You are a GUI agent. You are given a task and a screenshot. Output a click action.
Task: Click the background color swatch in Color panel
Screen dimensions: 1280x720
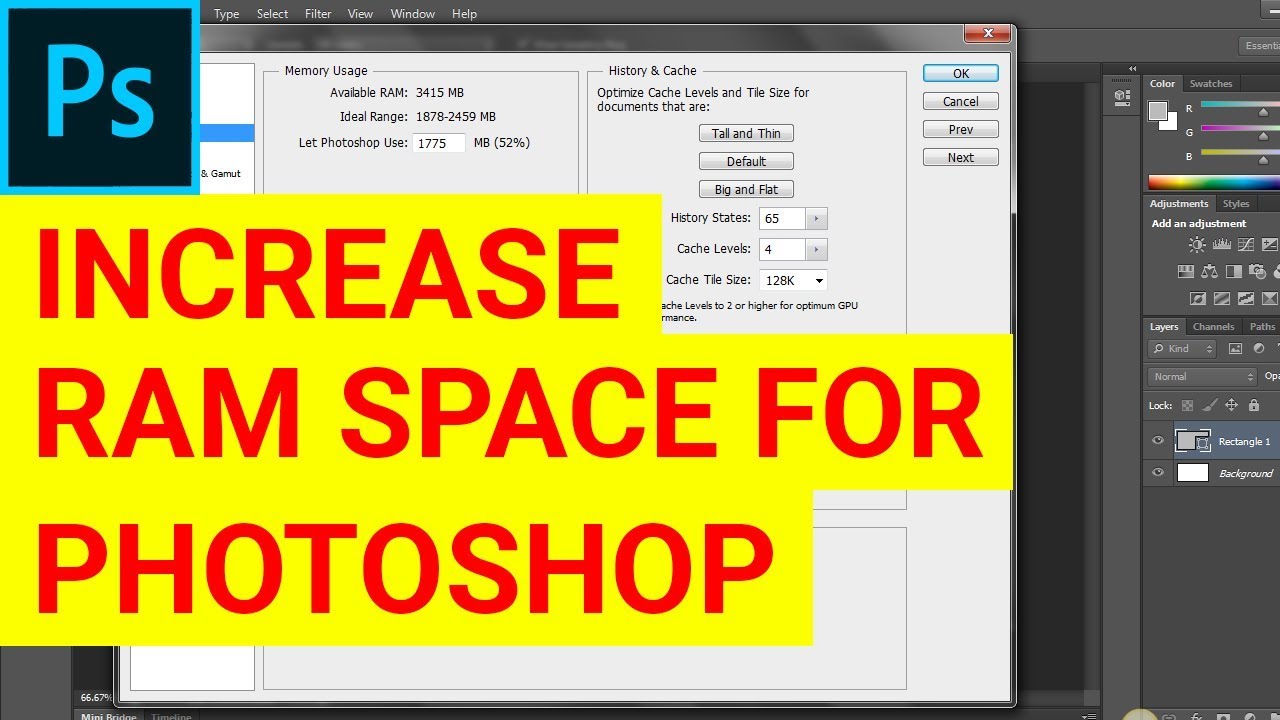[1172, 124]
